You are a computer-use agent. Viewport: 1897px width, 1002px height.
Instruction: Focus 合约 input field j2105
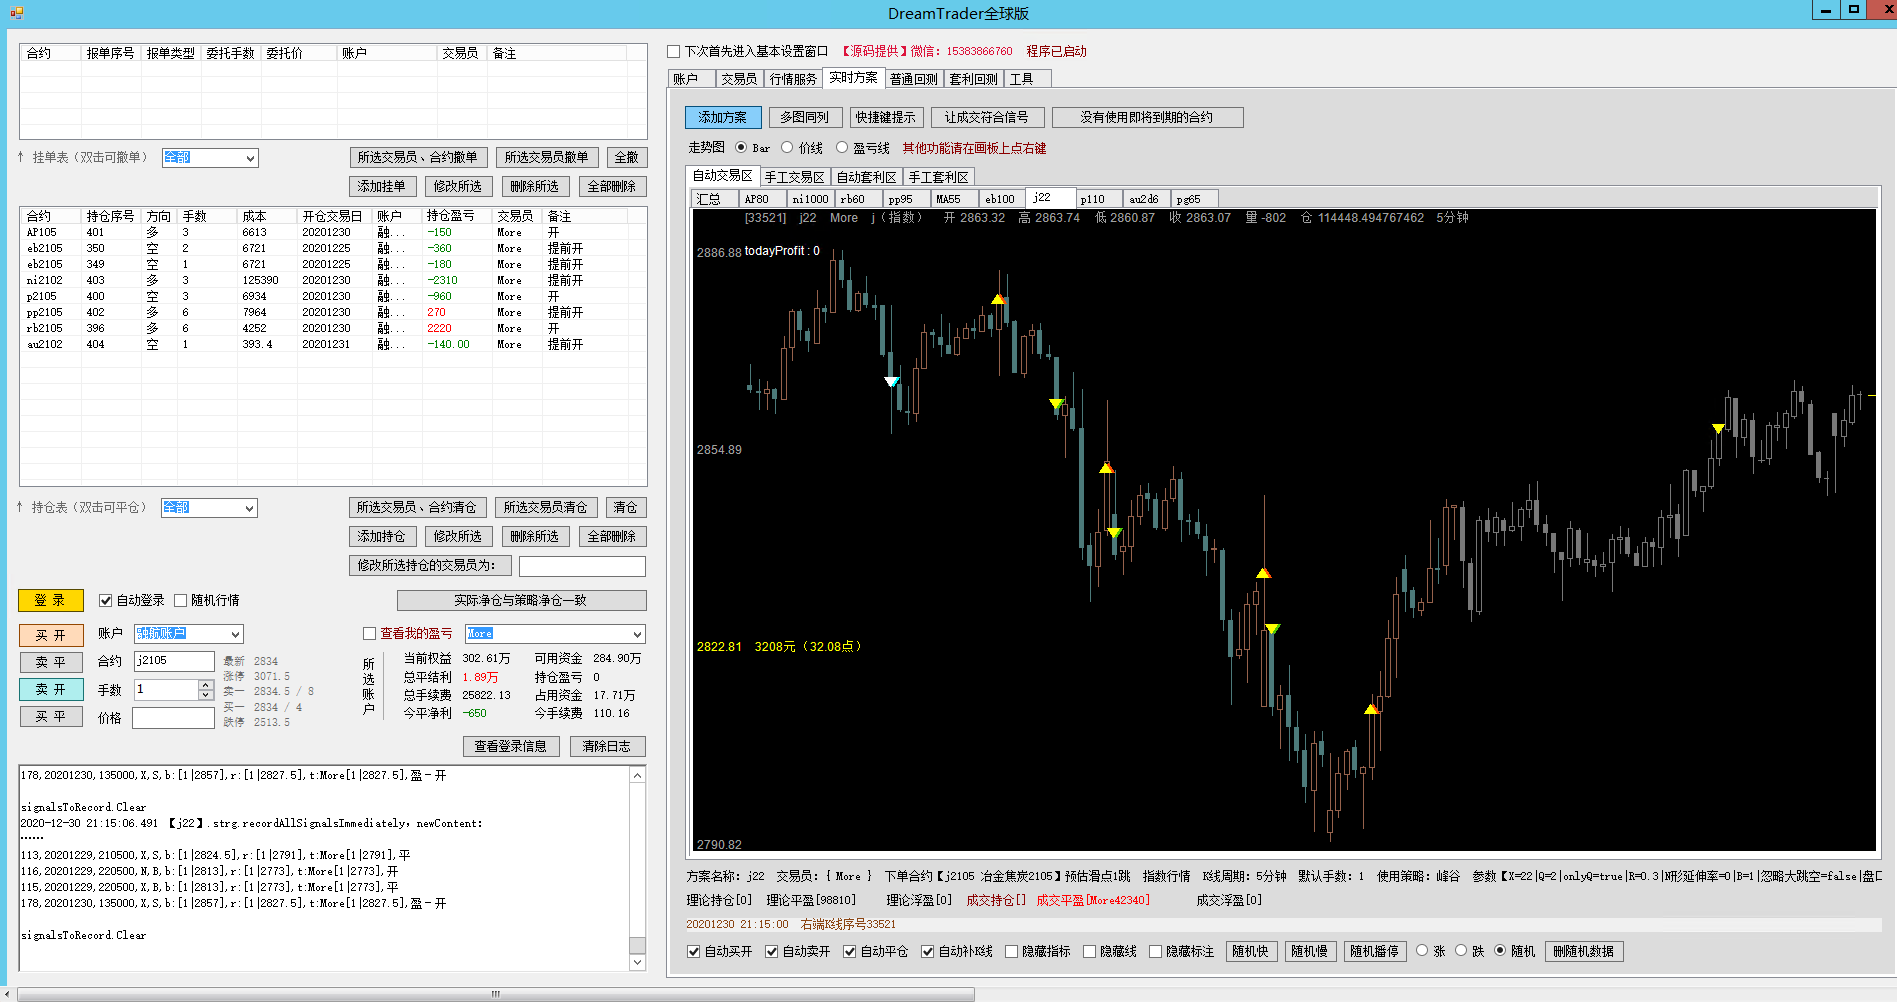(x=174, y=661)
